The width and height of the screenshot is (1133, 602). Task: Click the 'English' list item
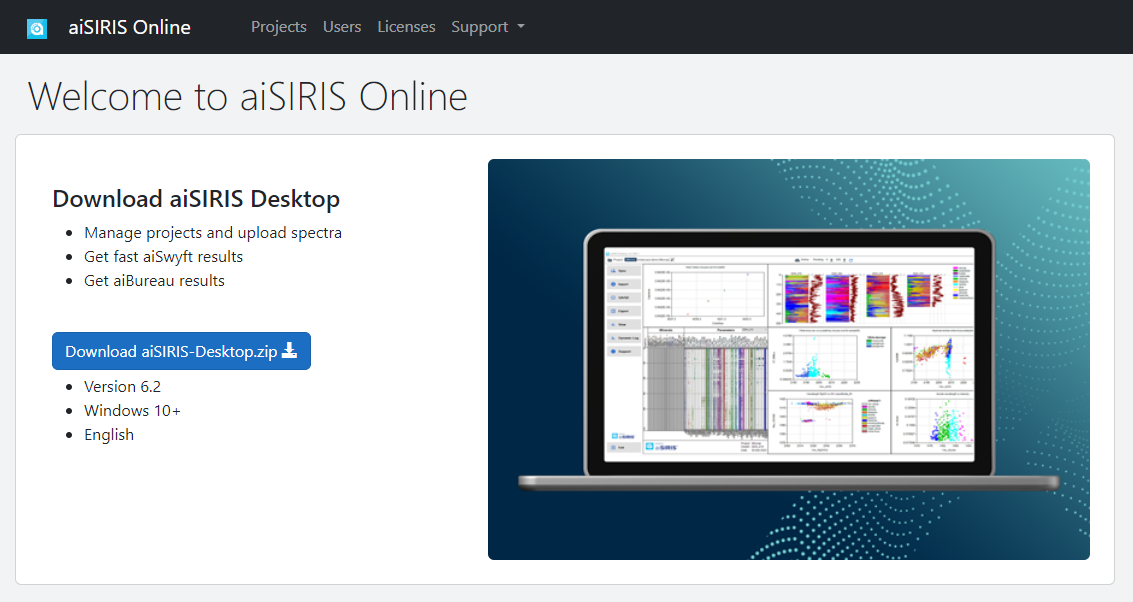108,435
